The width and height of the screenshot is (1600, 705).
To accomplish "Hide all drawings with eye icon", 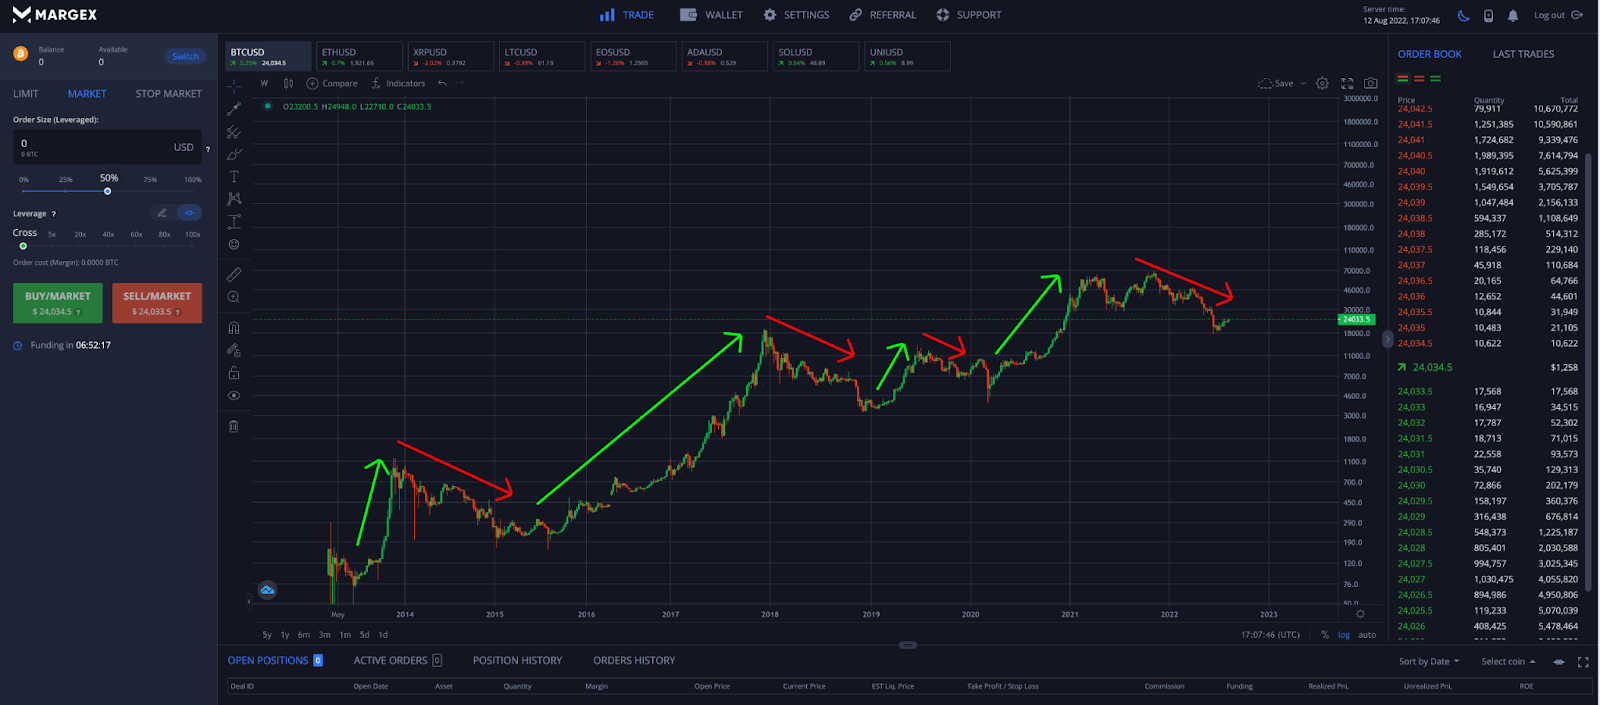I will coord(234,396).
